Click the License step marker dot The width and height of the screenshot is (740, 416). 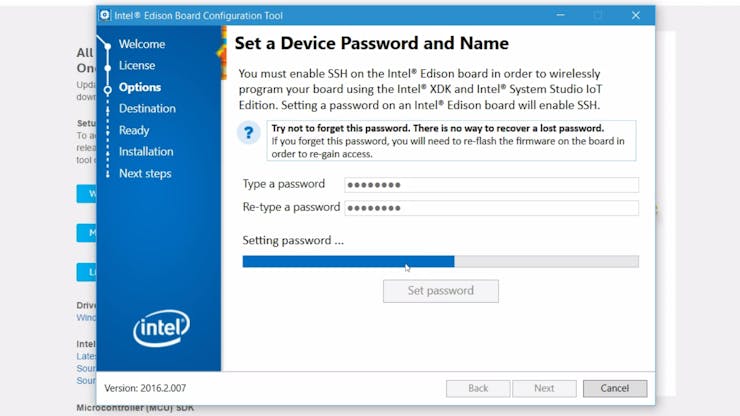(108, 68)
